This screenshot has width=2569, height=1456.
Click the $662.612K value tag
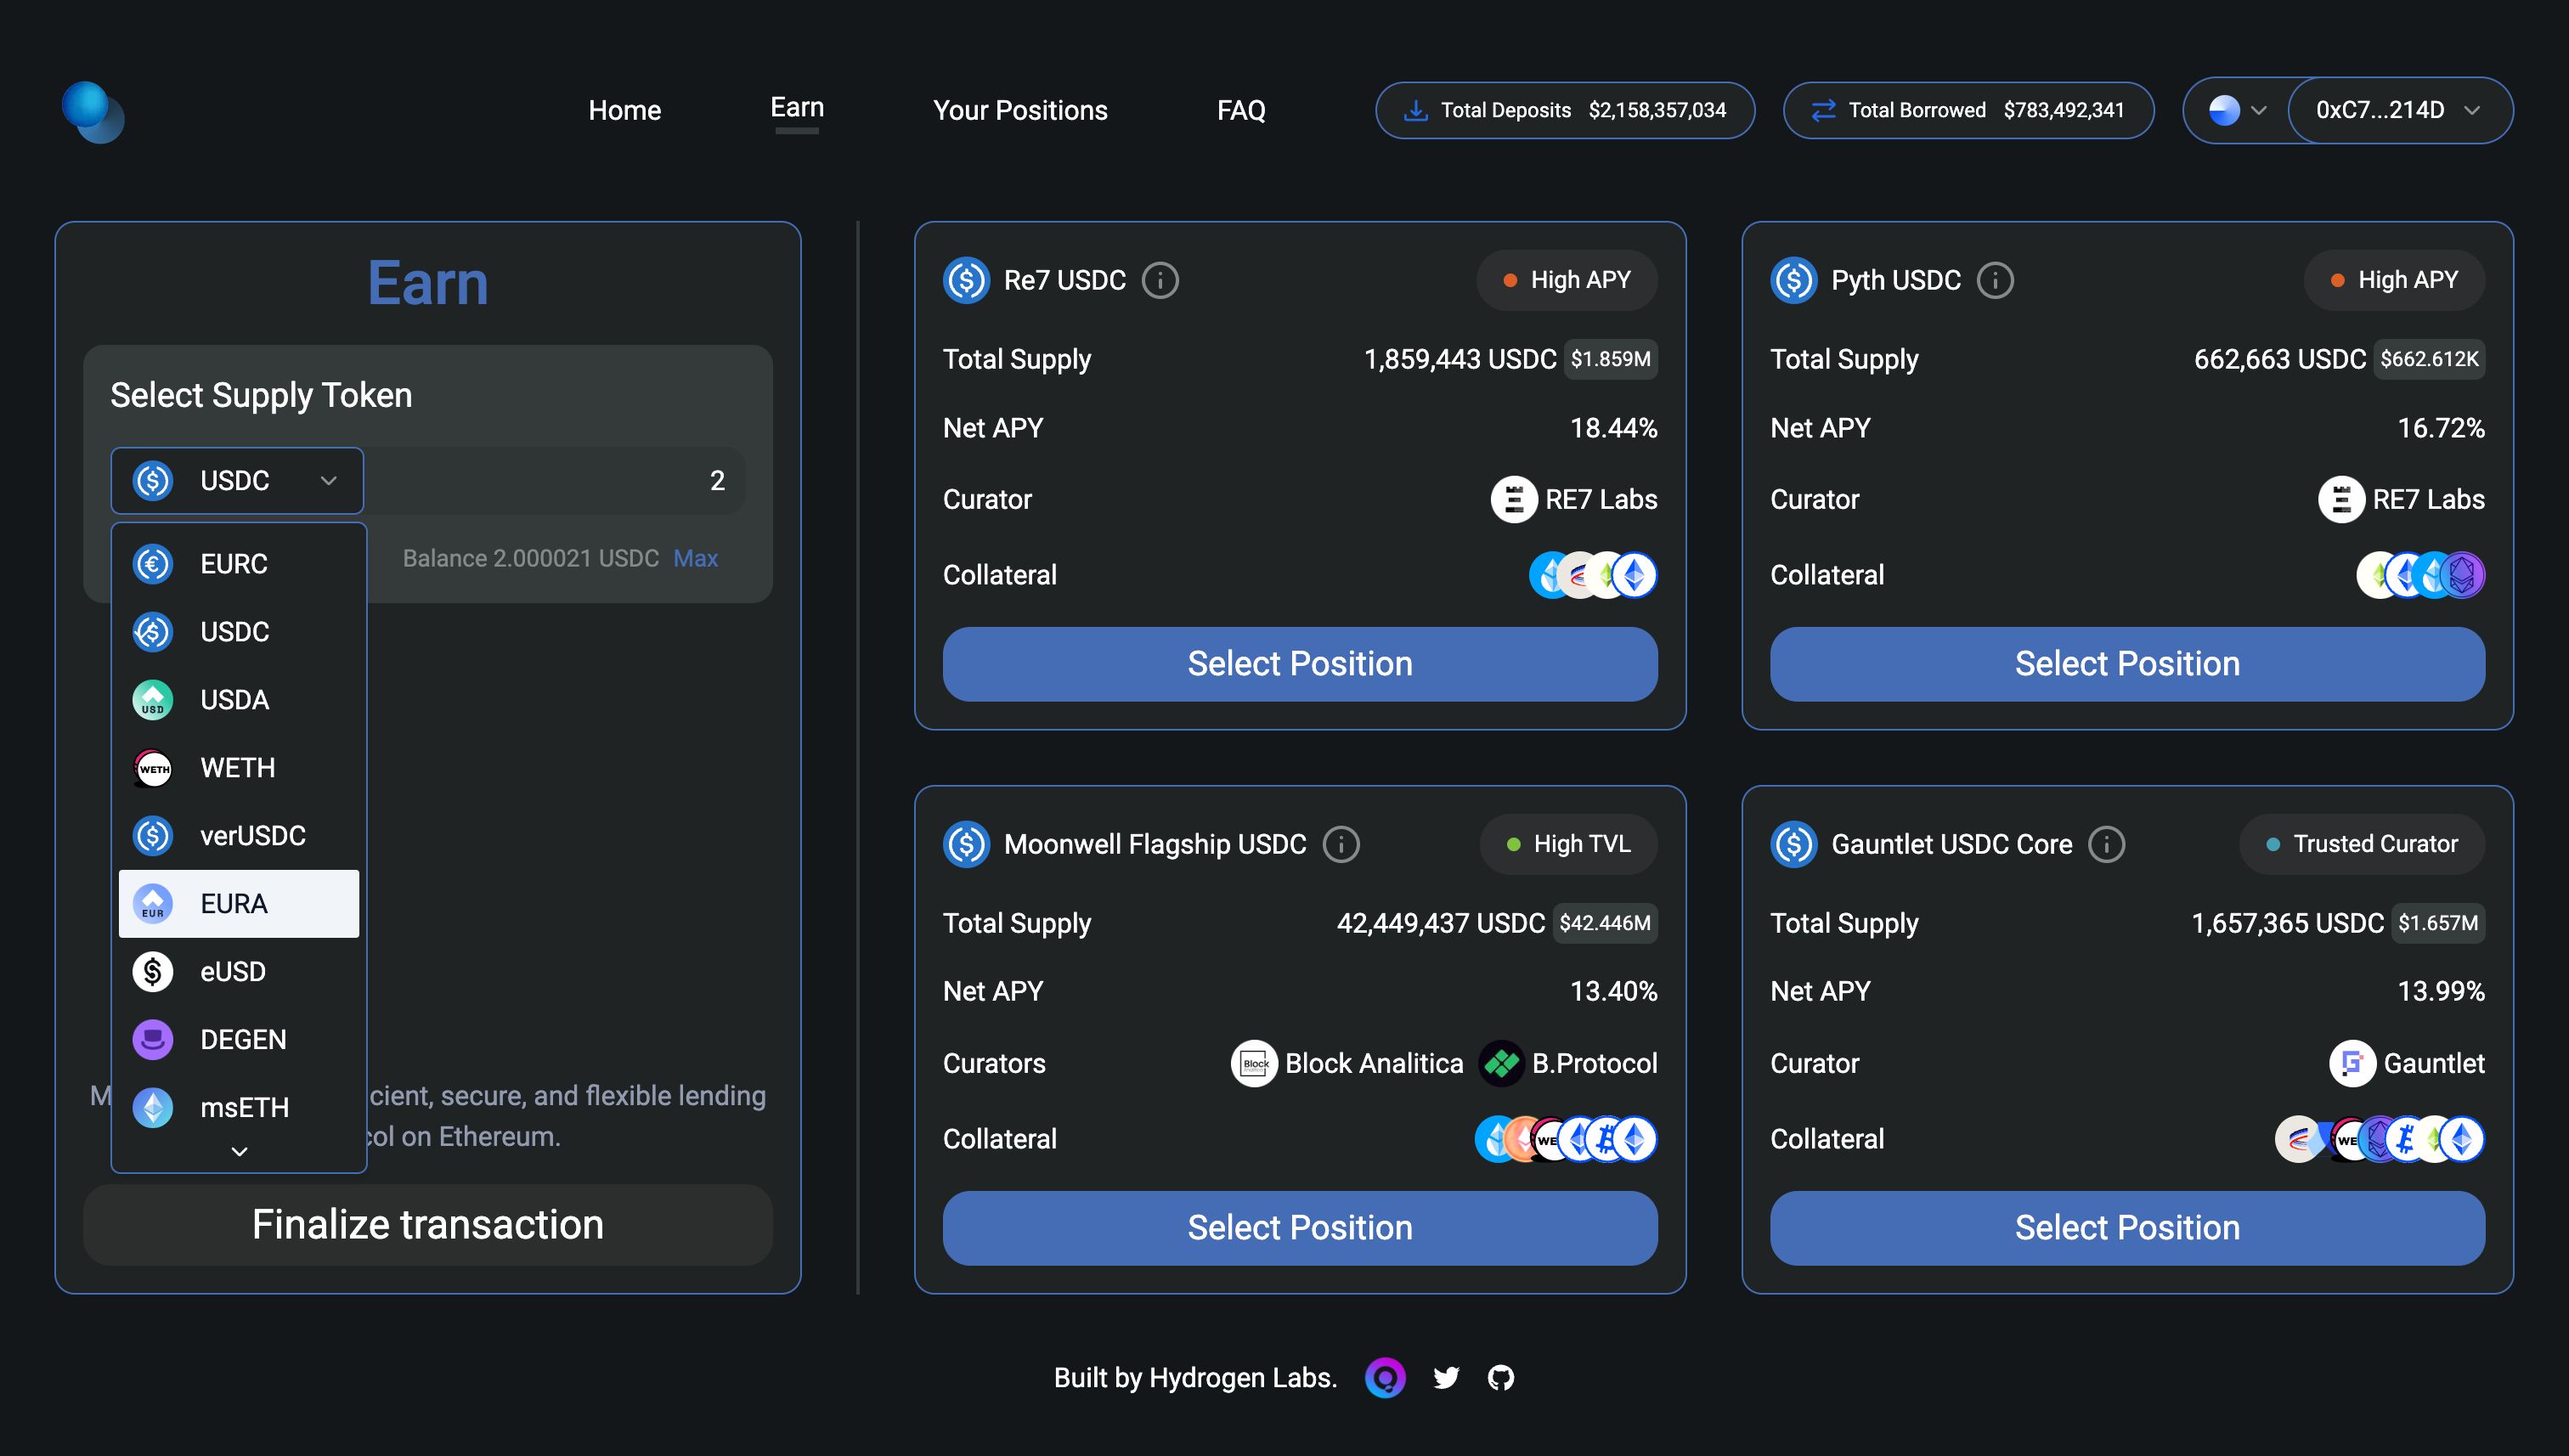[2429, 359]
